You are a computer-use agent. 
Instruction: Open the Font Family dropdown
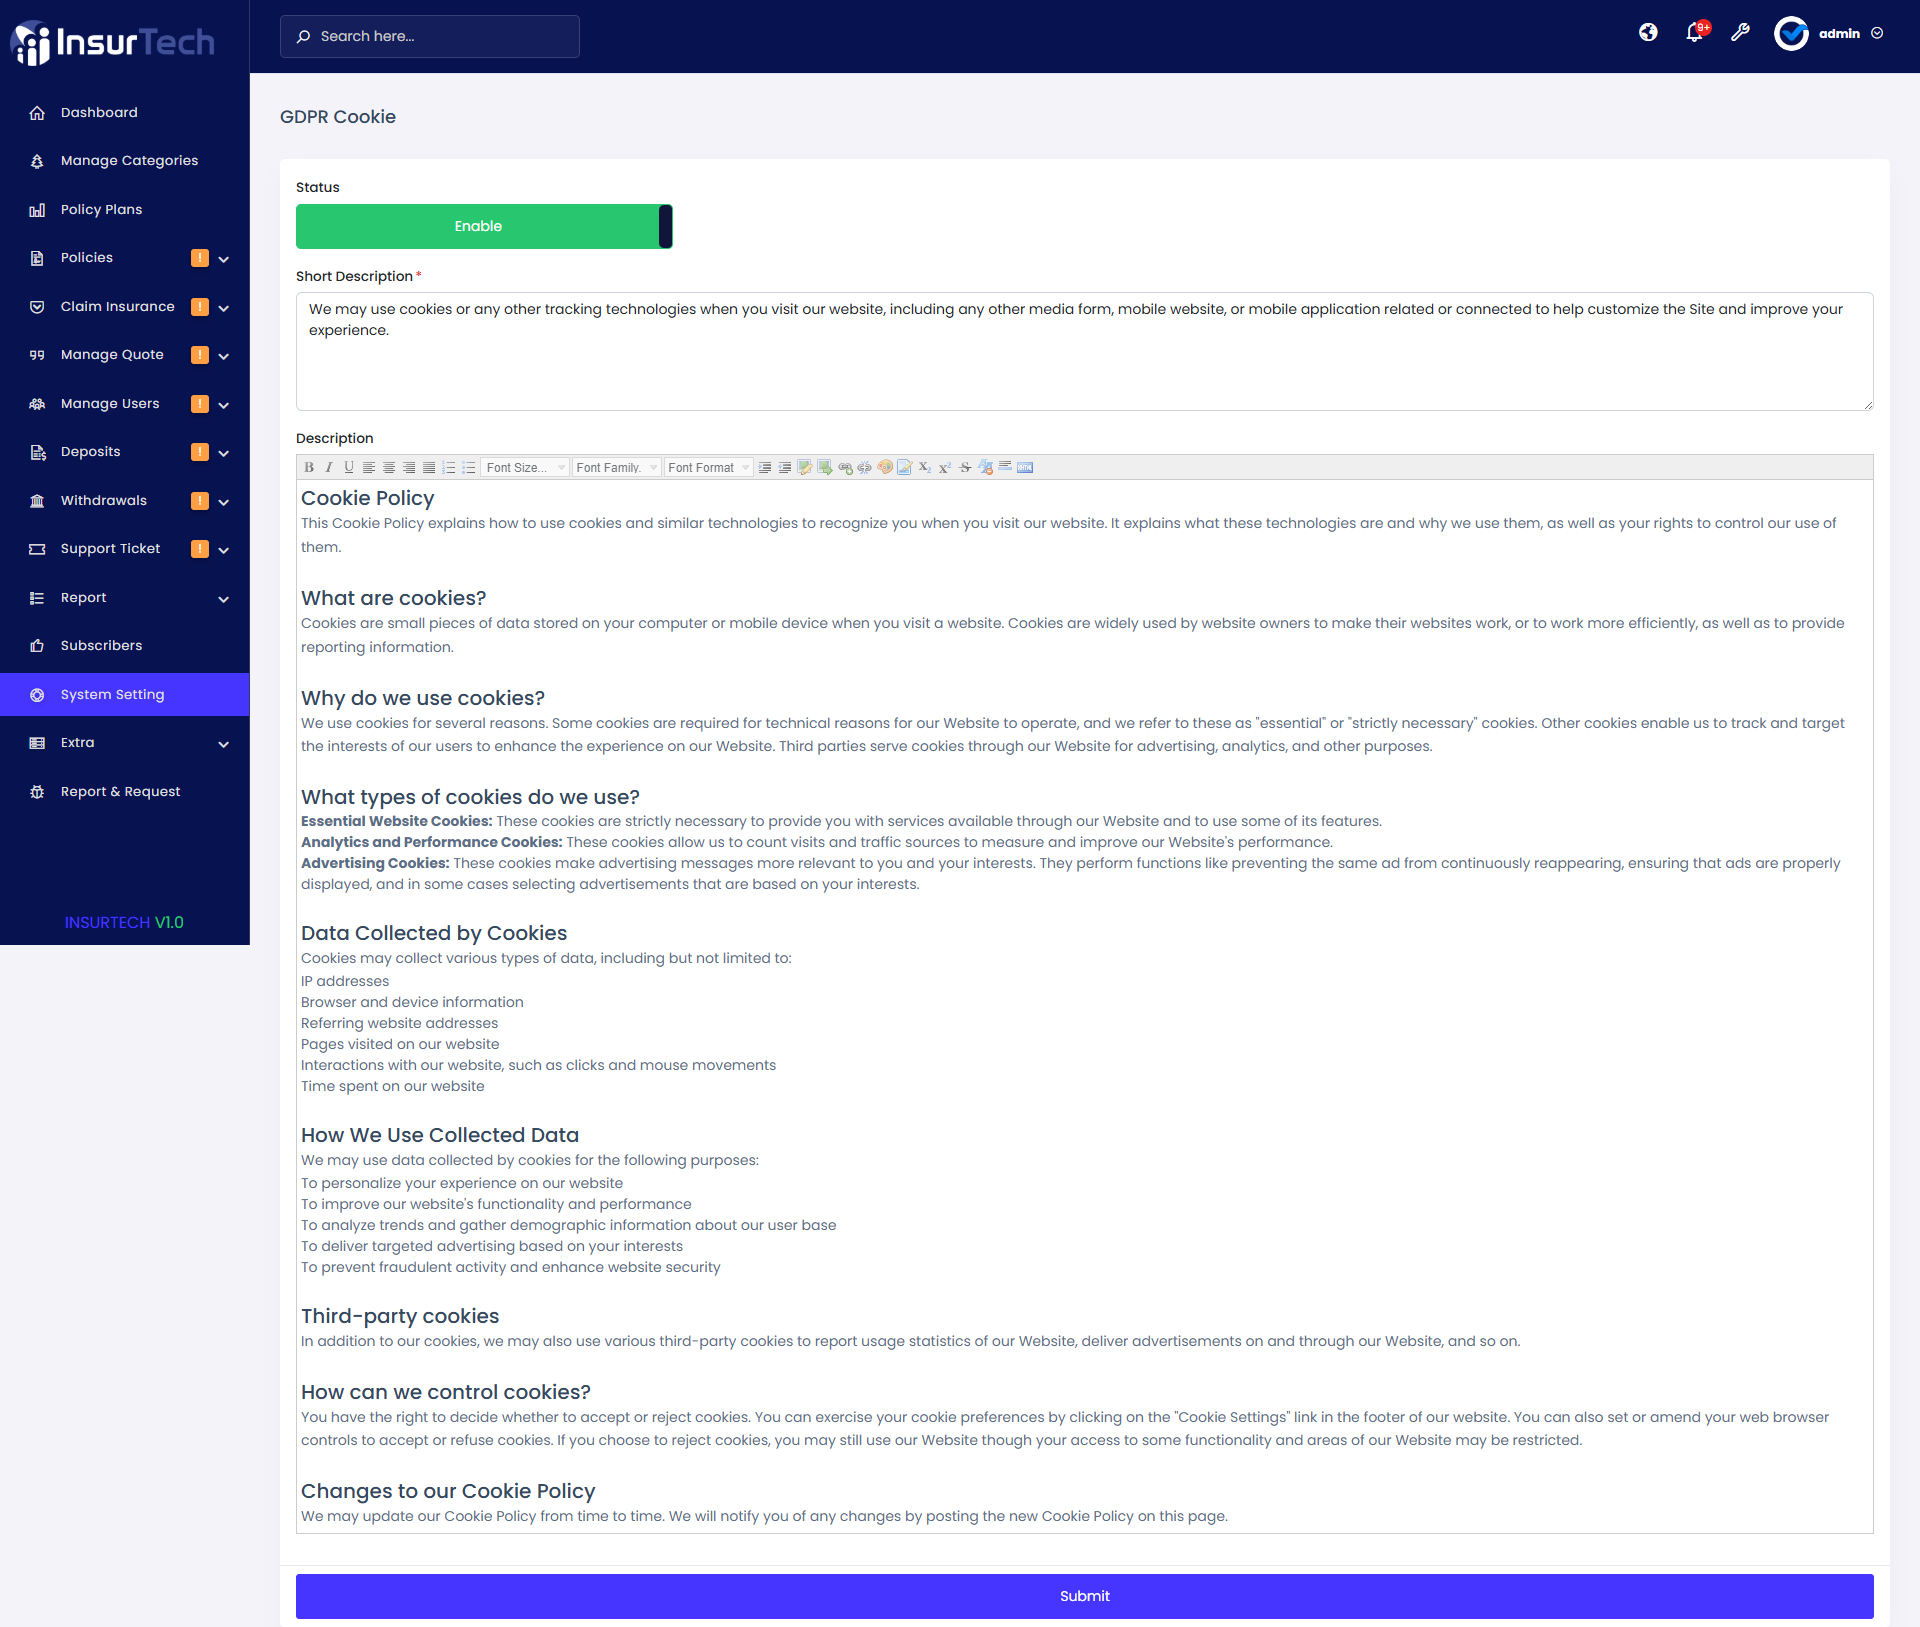point(616,467)
